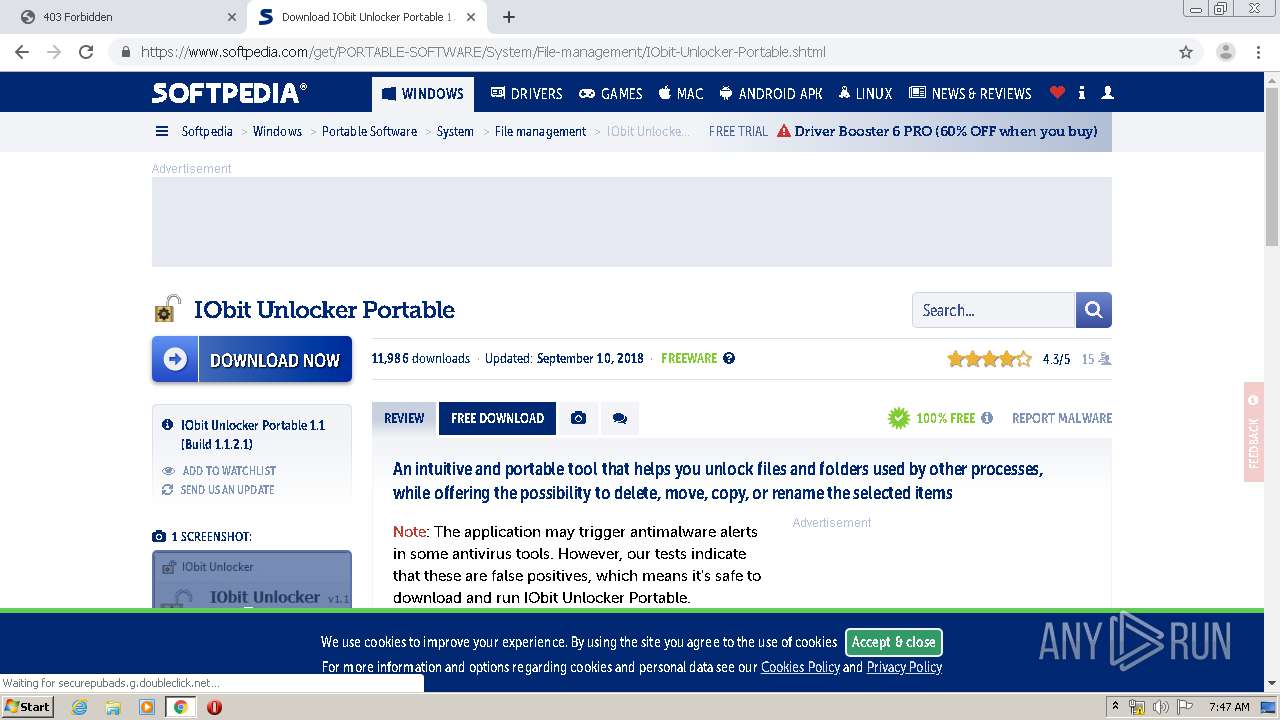Go to System breadcrumb link
The image size is (1280, 720).
pyautogui.click(x=455, y=131)
